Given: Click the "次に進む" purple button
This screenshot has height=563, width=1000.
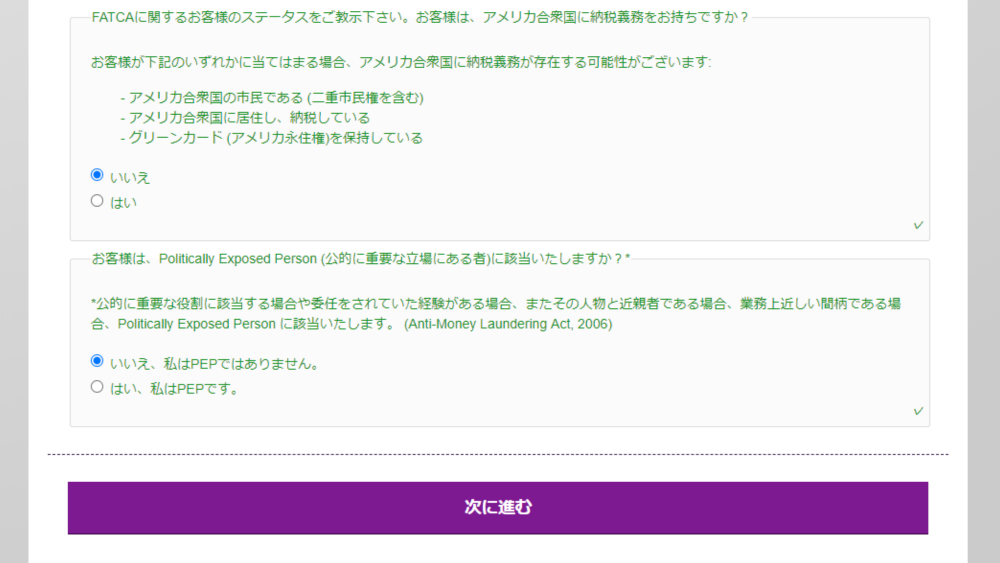Looking at the screenshot, I should (498, 508).
